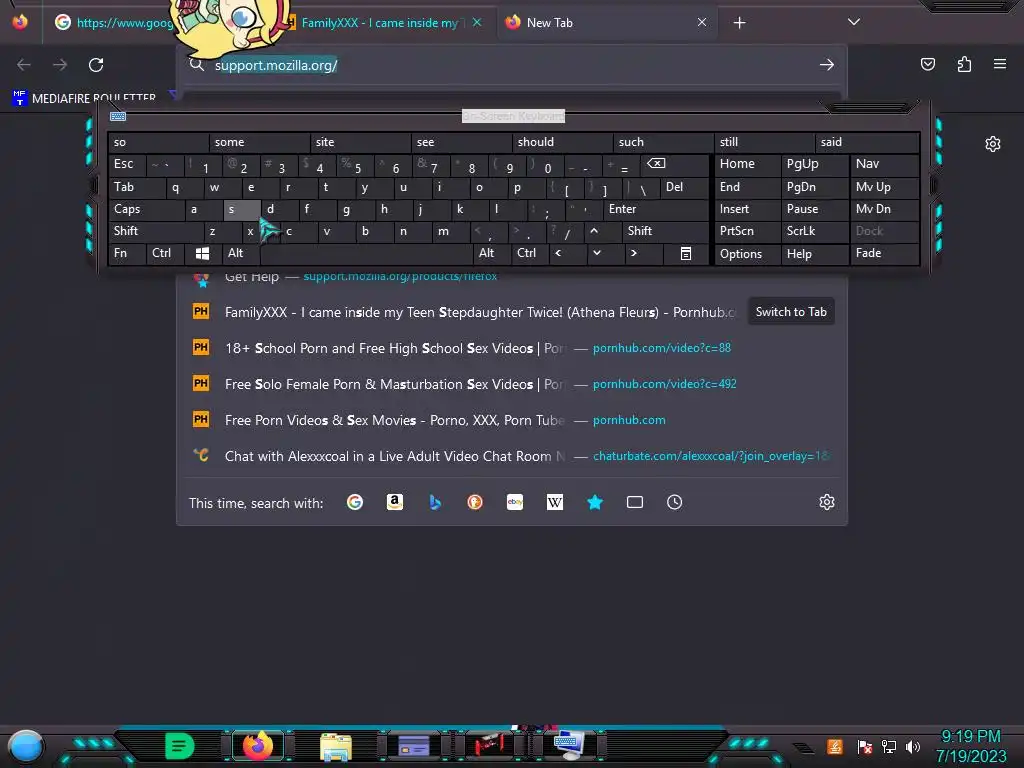Viewport: 1024px width, 768px height.
Task: Click the volume speaker tray icon
Action: click(913, 746)
